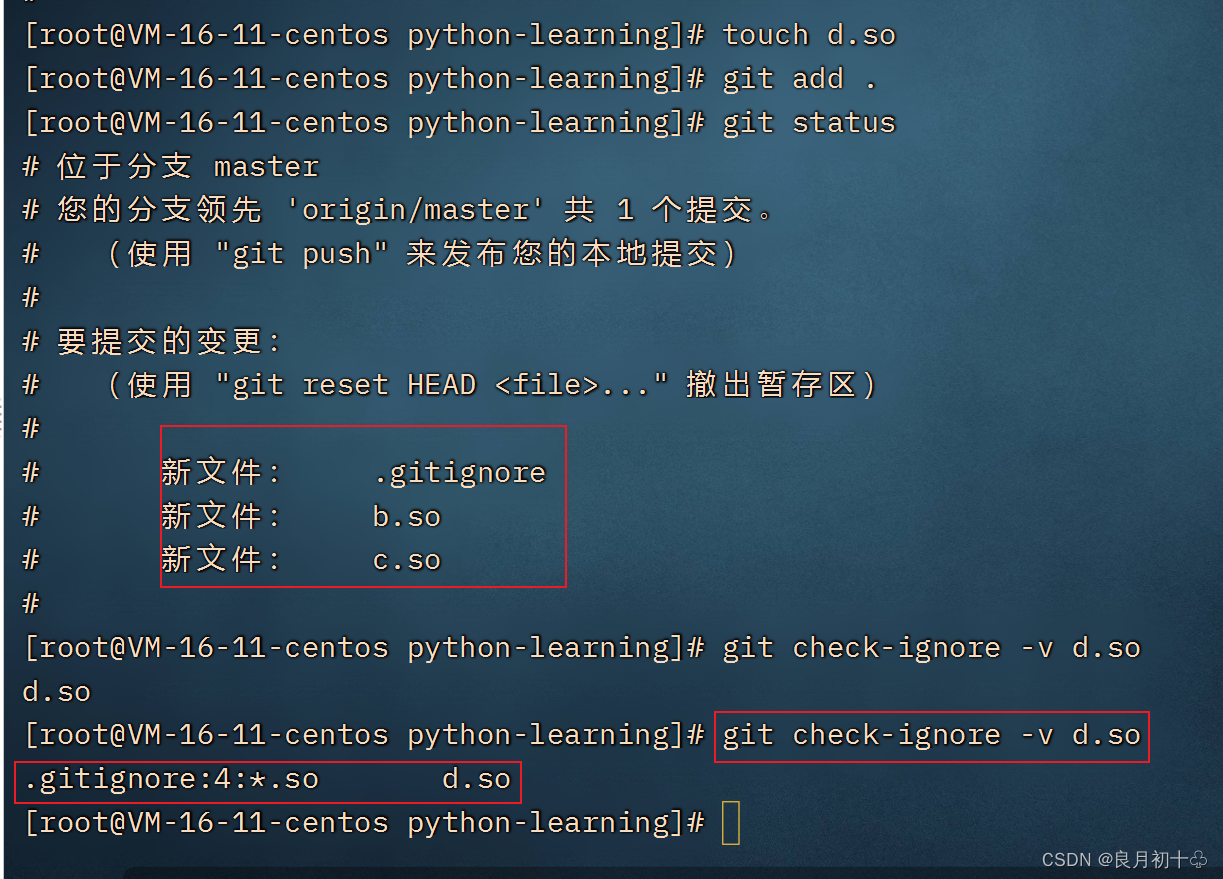Click the git status command text
Screen dimensions: 1223x879
click(x=807, y=122)
